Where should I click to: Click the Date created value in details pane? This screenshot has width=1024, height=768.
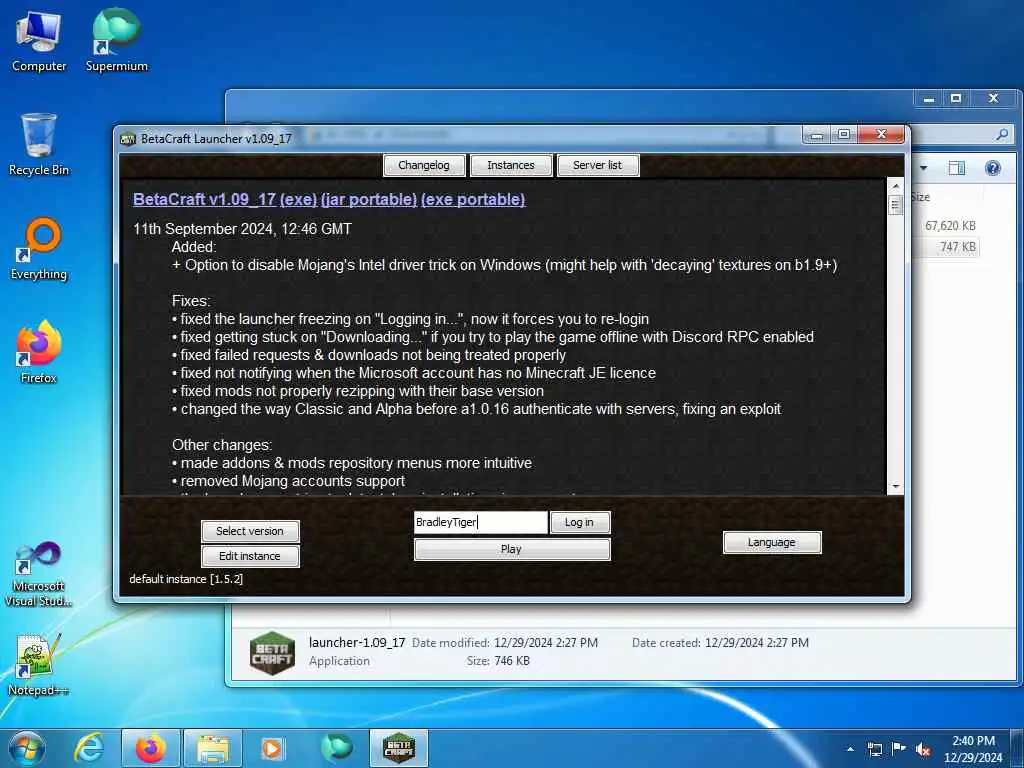pyautogui.click(x=757, y=643)
